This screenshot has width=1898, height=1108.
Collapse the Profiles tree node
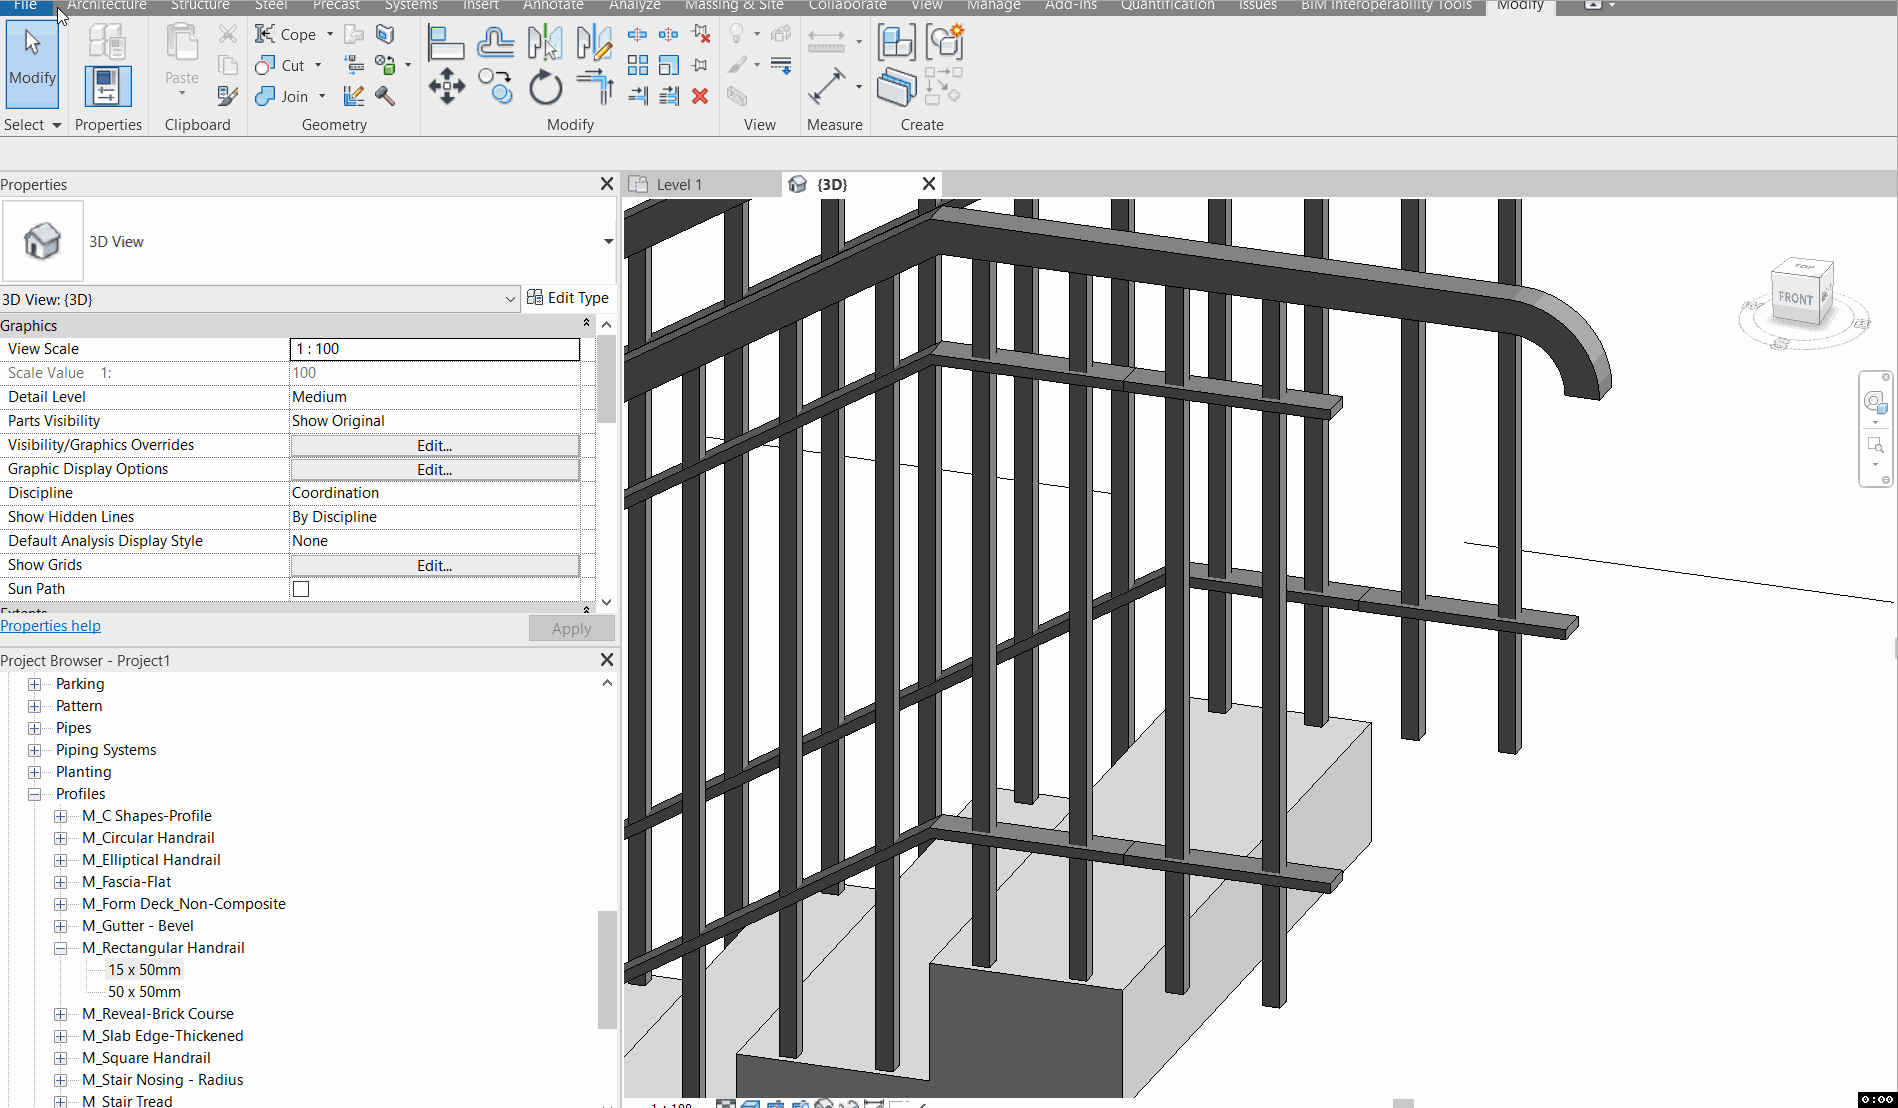(35, 794)
